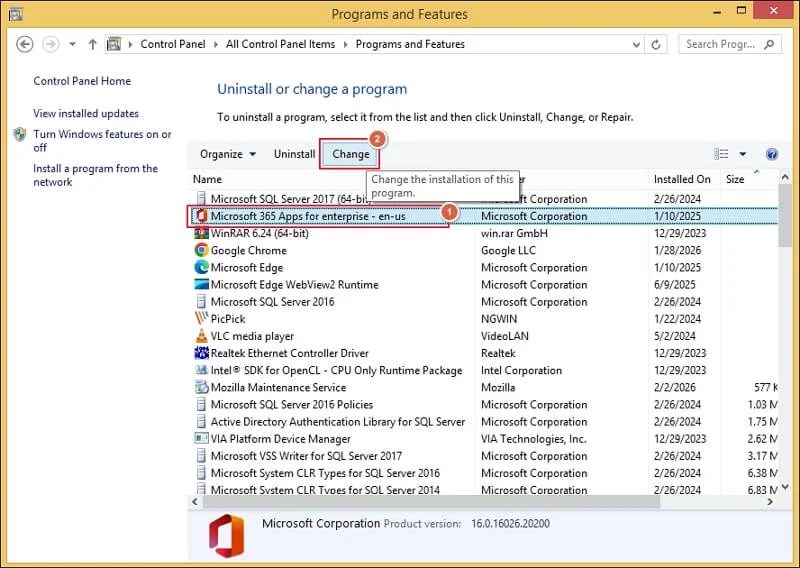Select the Microsoft SQL Server 2016 icon
The width and height of the screenshot is (800, 568).
[x=202, y=302]
